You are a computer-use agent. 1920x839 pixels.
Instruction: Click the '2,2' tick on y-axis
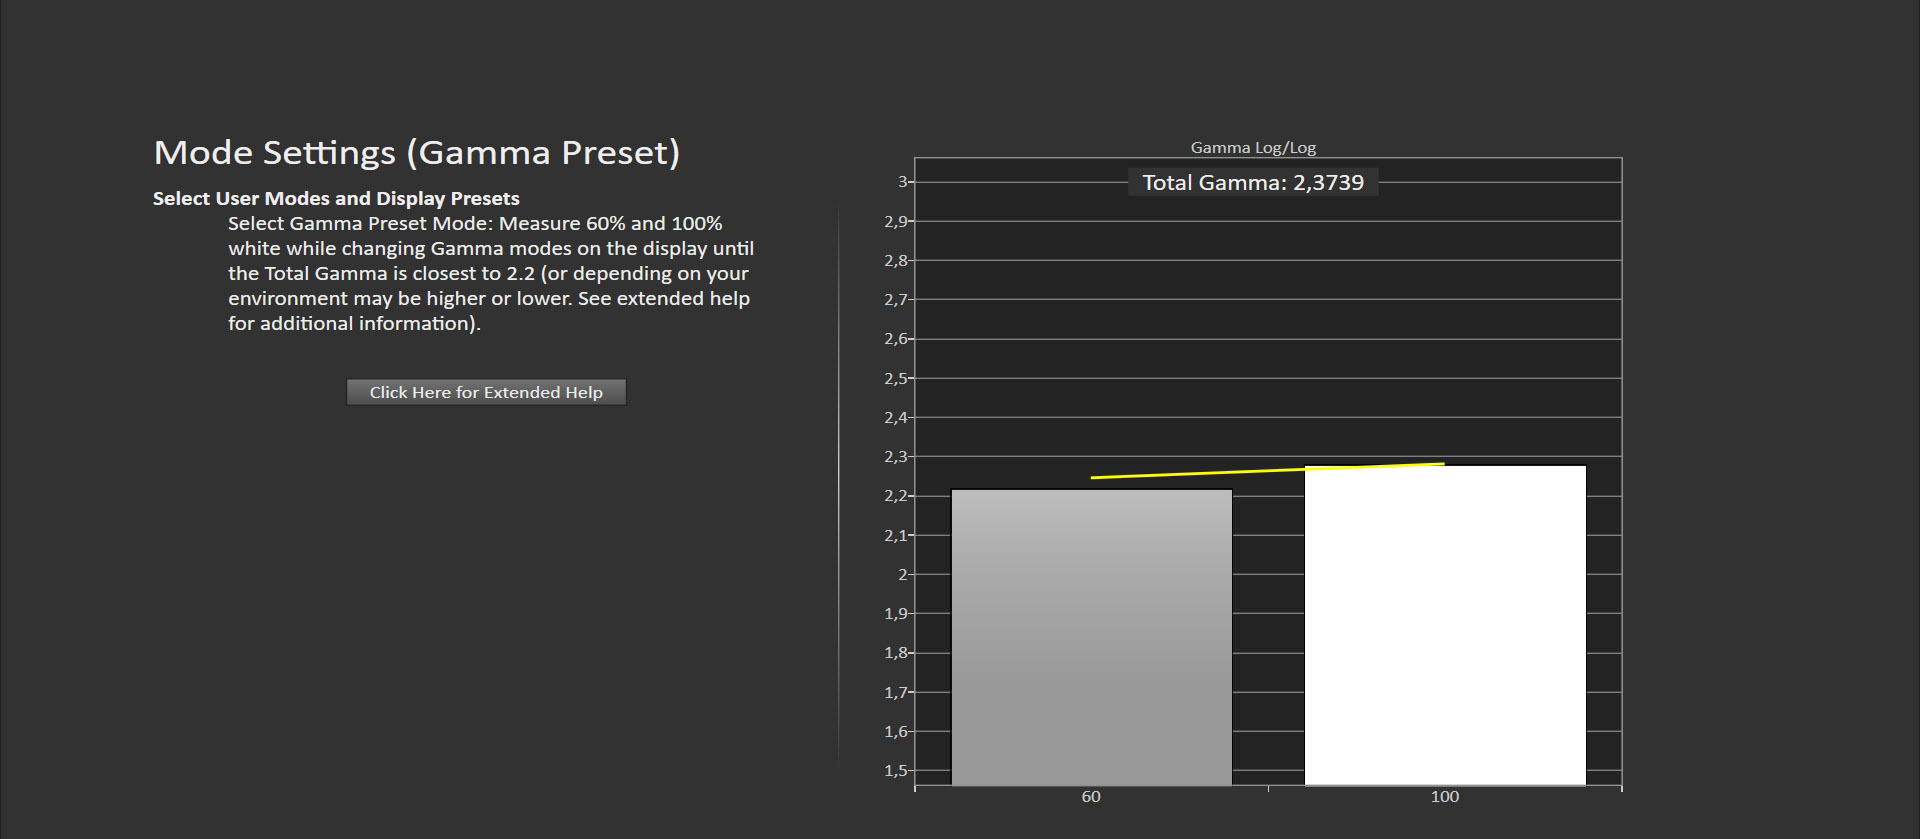pos(896,496)
